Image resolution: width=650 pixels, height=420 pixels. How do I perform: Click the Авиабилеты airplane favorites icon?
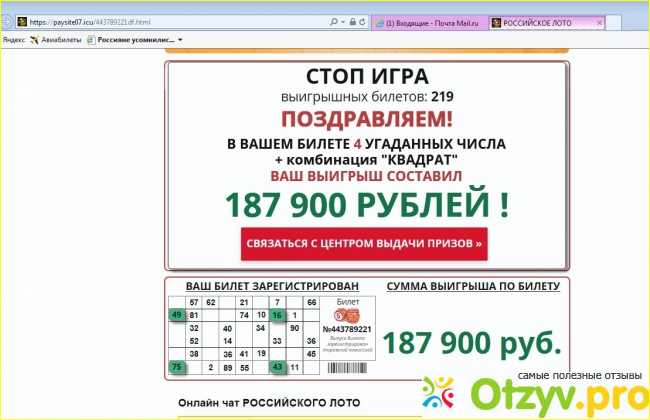35,39
